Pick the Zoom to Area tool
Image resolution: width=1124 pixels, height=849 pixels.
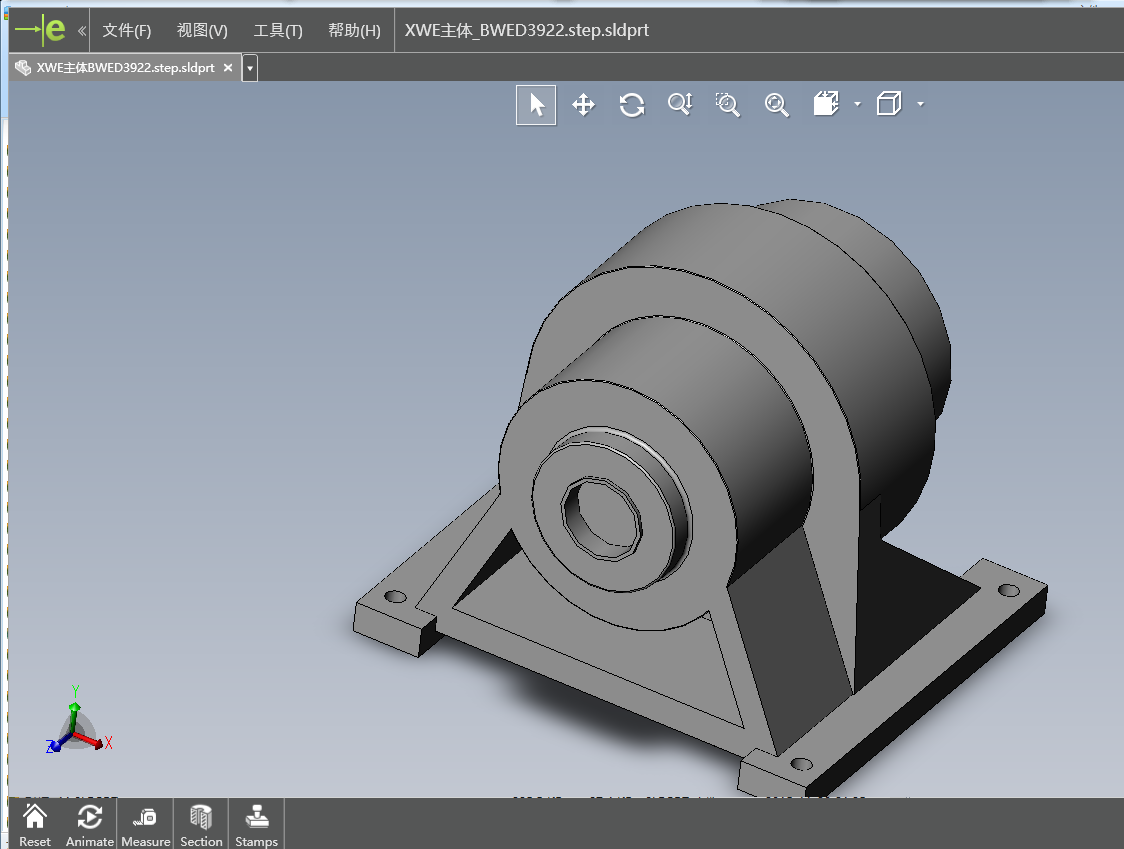(728, 105)
